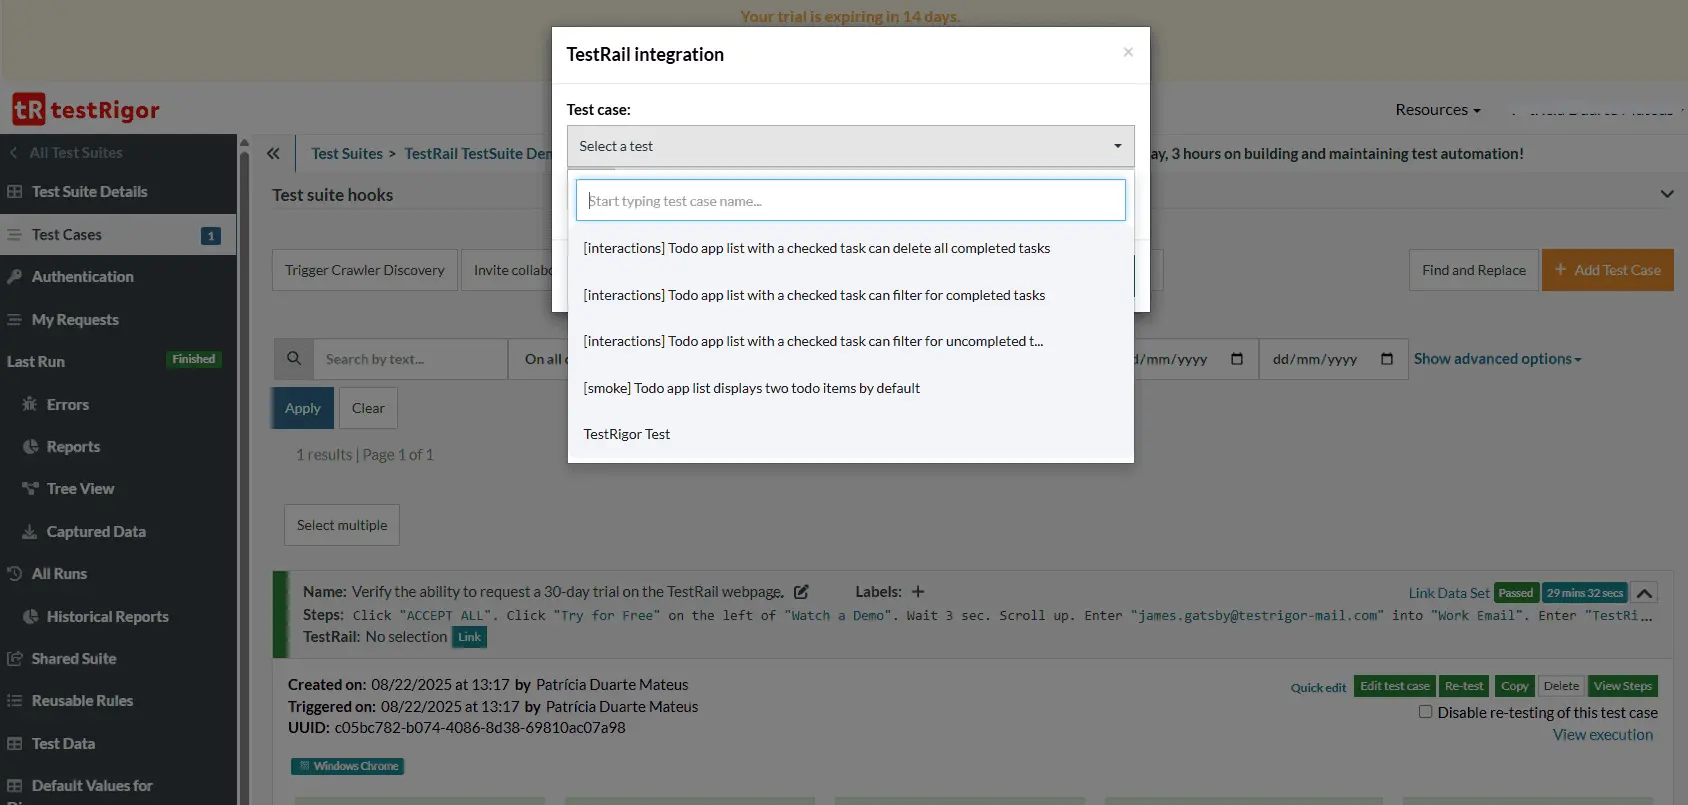Screen dimensions: 1688x805
Task: Click the search magnifier icon
Action: click(294, 359)
